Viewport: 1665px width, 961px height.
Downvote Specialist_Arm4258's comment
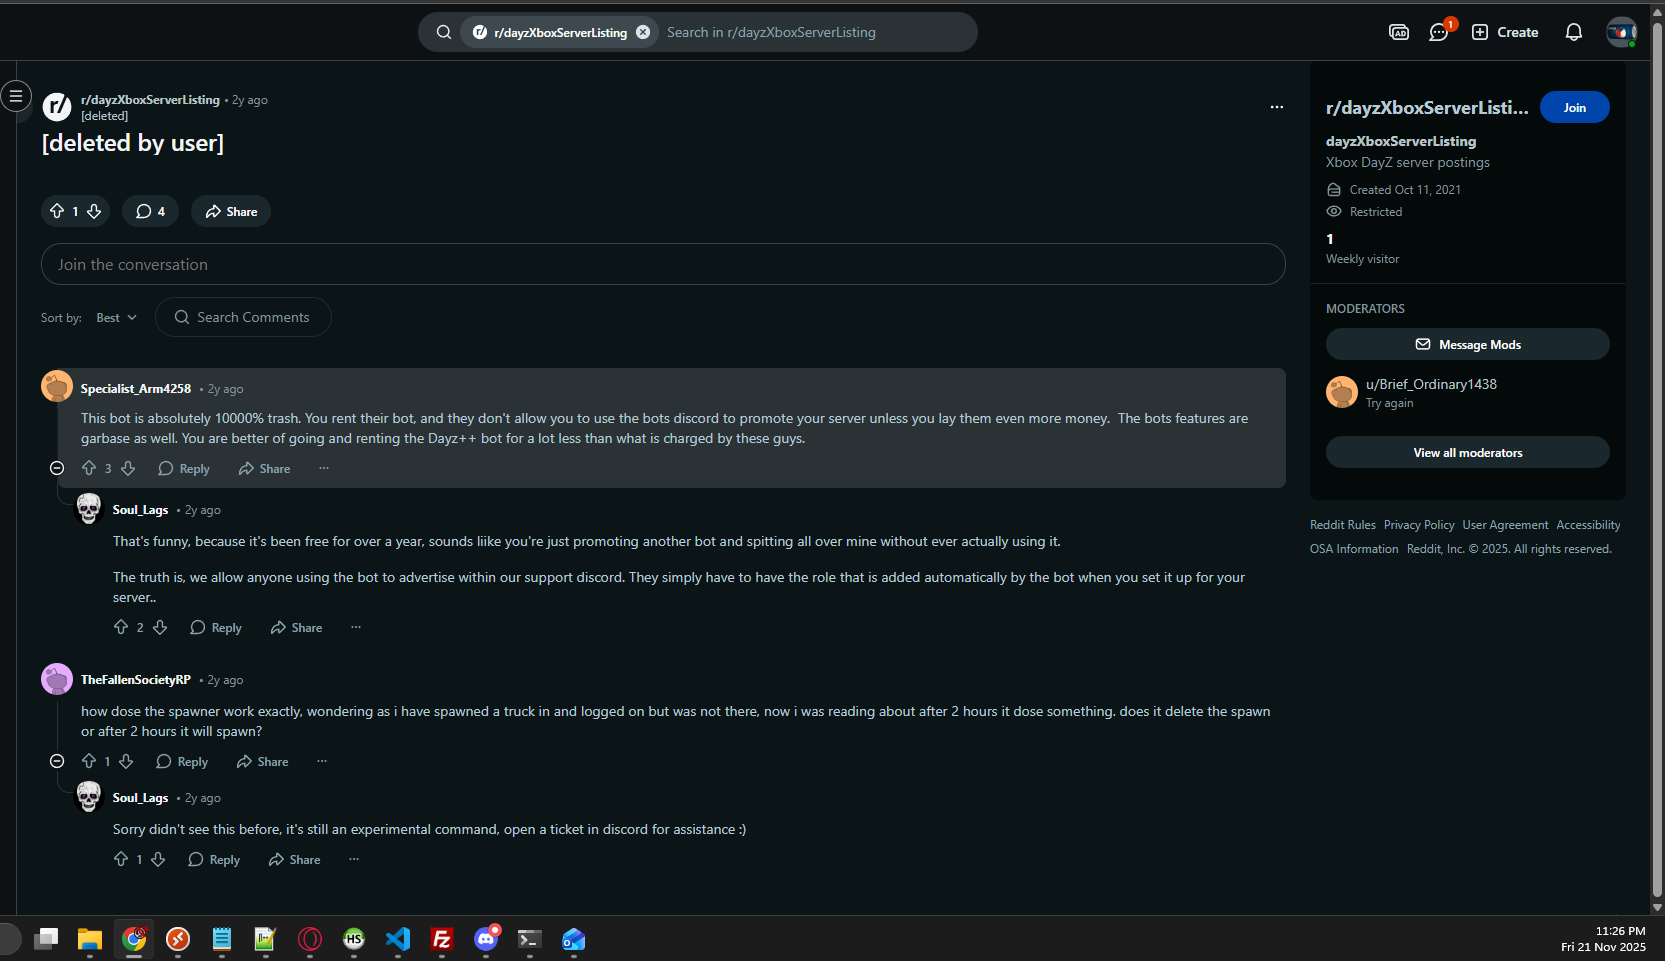(128, 468)
